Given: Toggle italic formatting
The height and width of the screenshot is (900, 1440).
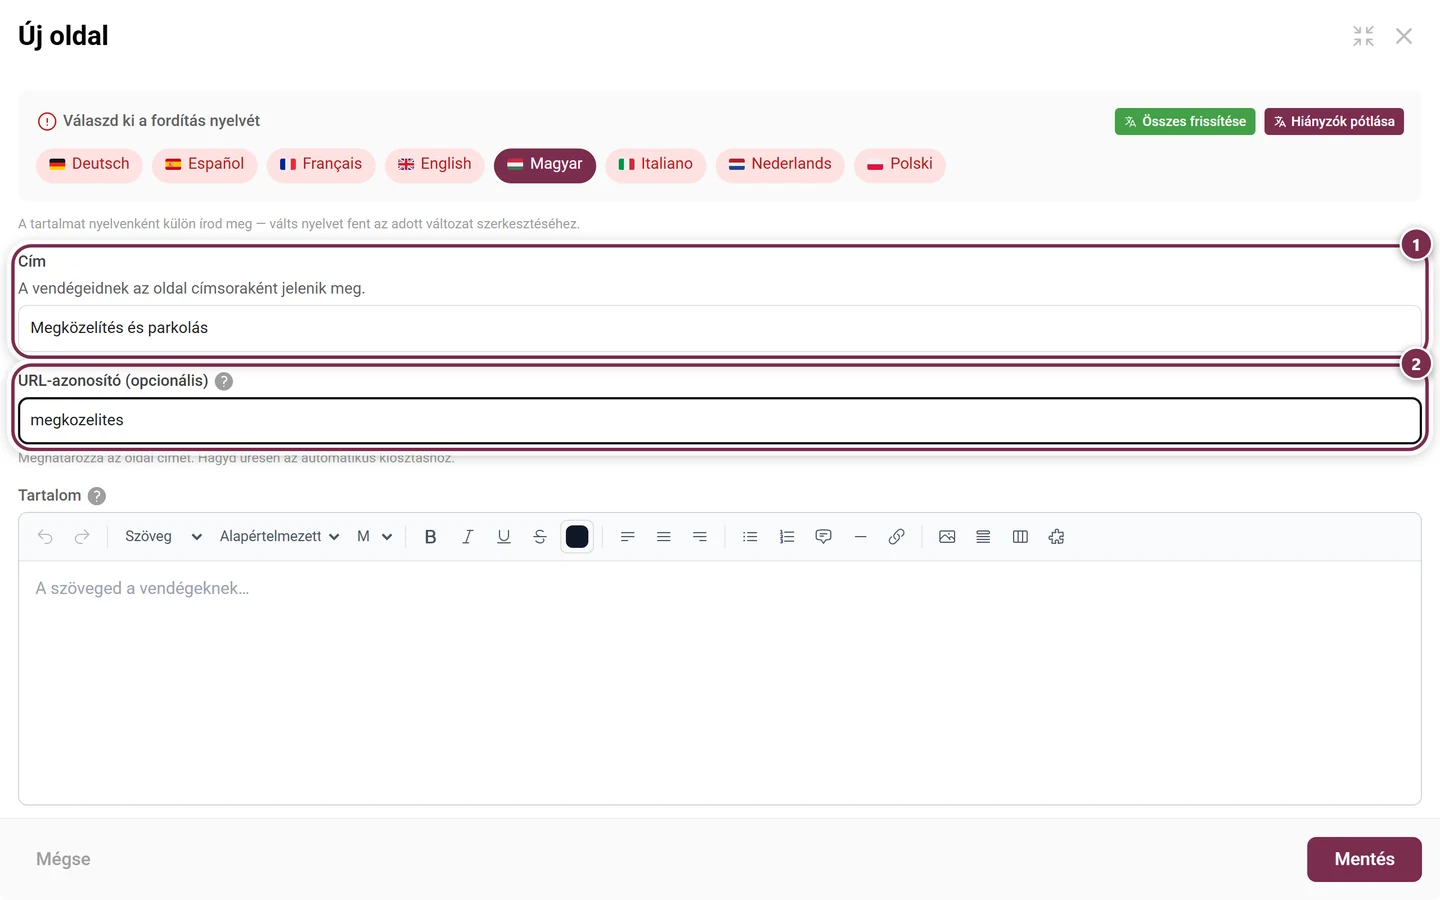Looking at the screenshot, I should tap(467, 537).
